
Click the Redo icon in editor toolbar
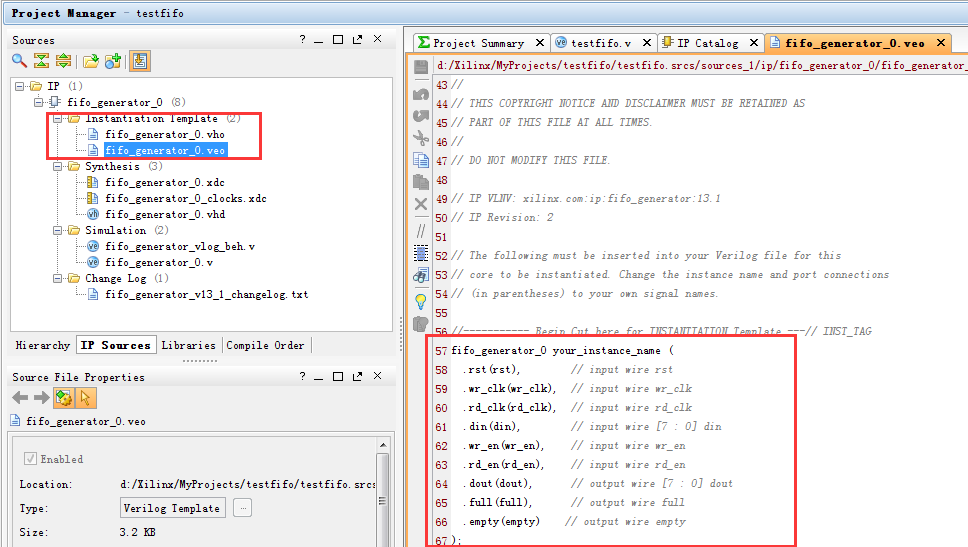point(421,116)
